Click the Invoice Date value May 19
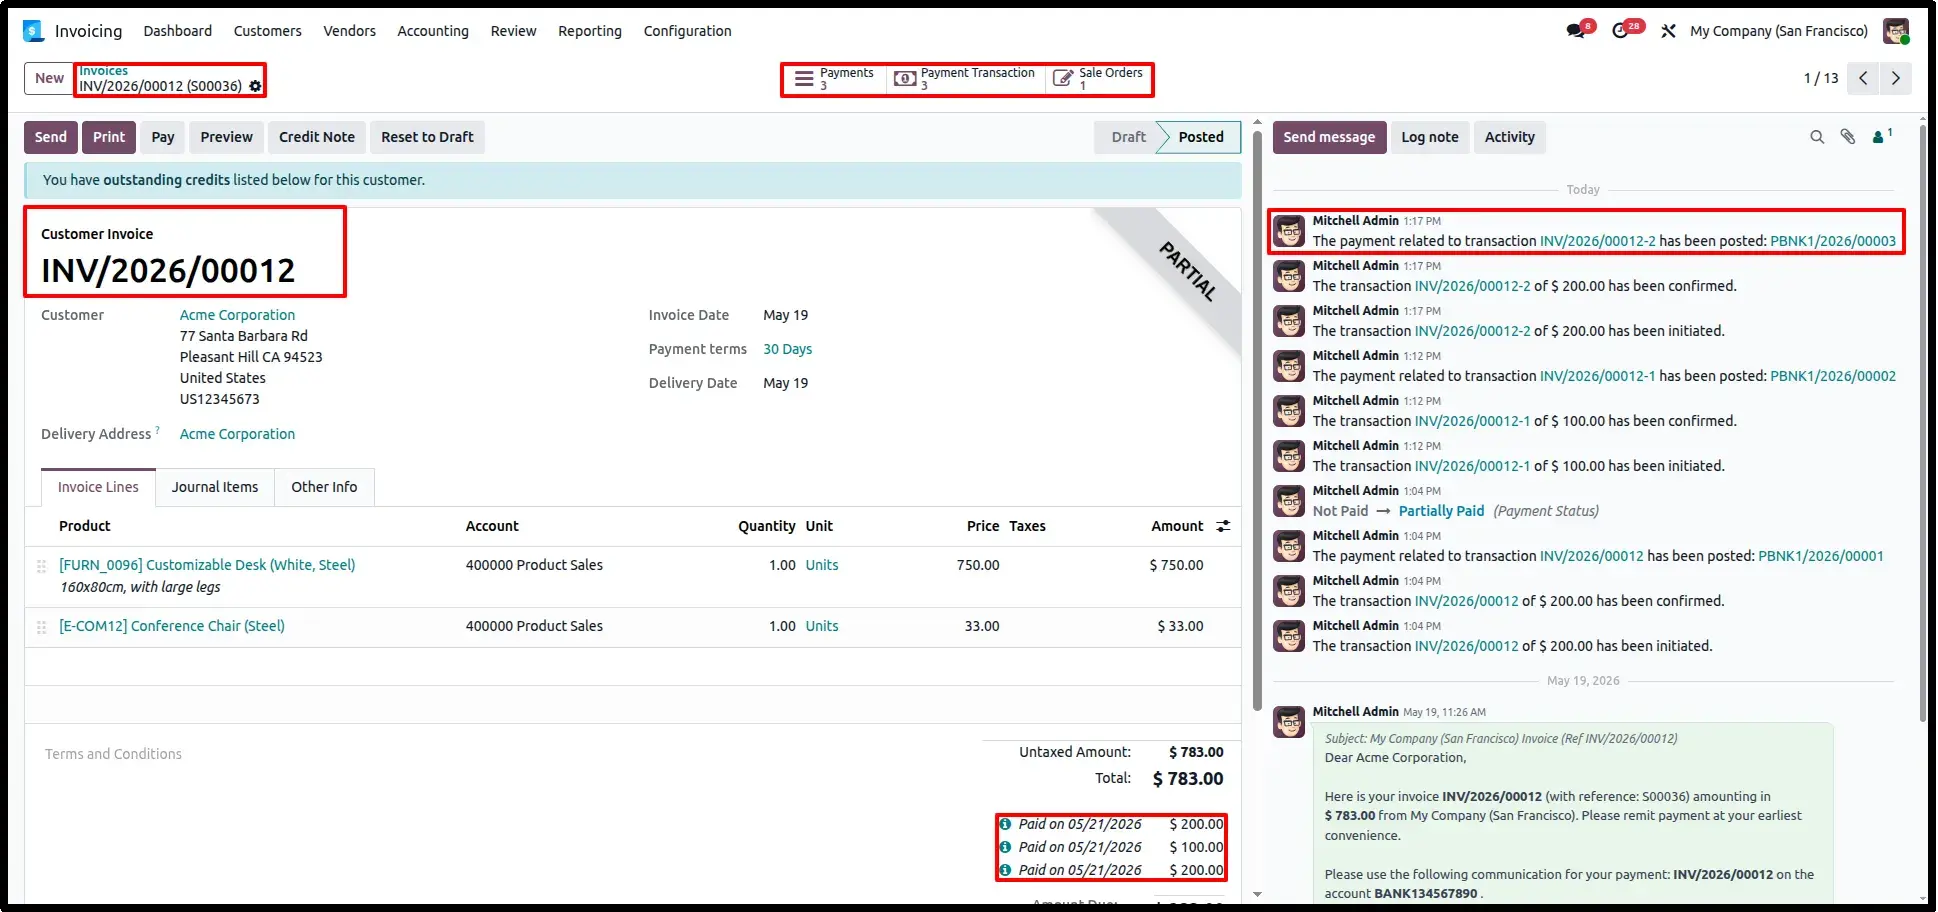1938x912 pixels. (x=785, y=315)
